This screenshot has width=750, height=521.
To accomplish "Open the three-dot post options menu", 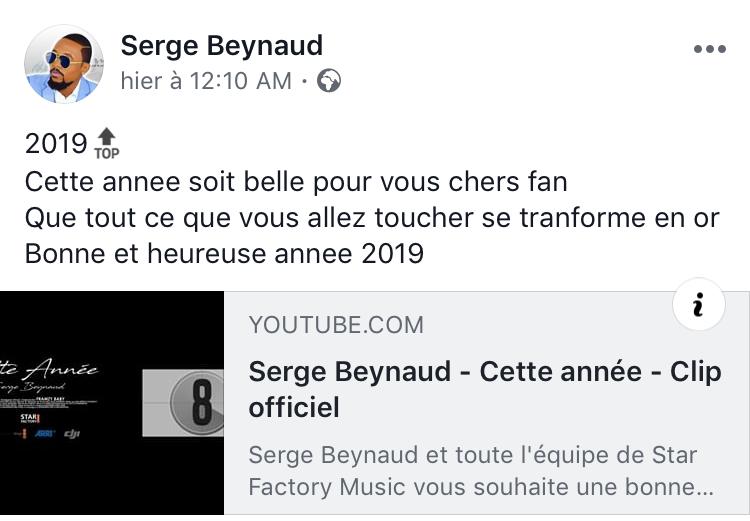I will click(x=709, y=49).
